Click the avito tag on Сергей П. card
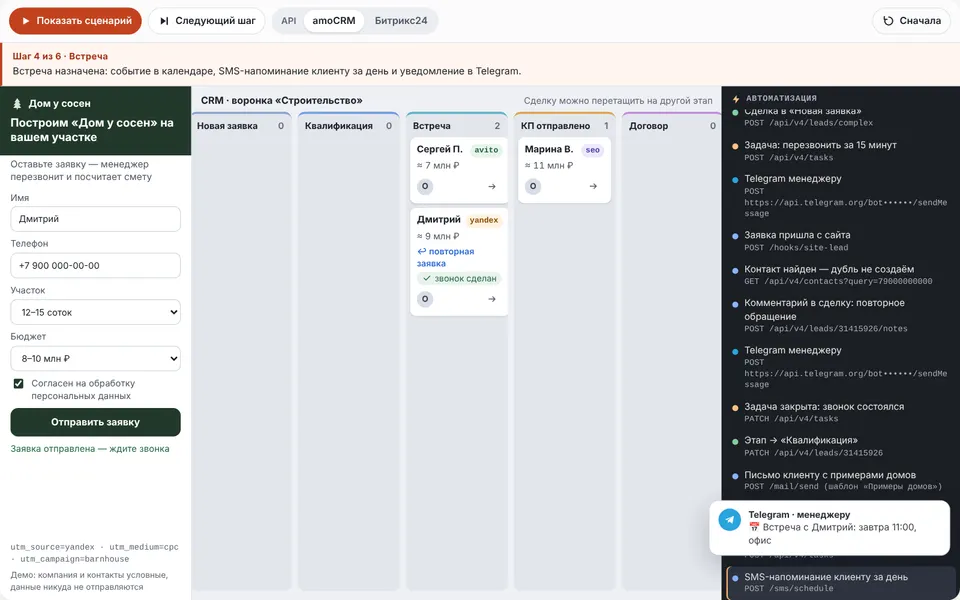Viewport: 960px width, 600px height. pos(486,150)
